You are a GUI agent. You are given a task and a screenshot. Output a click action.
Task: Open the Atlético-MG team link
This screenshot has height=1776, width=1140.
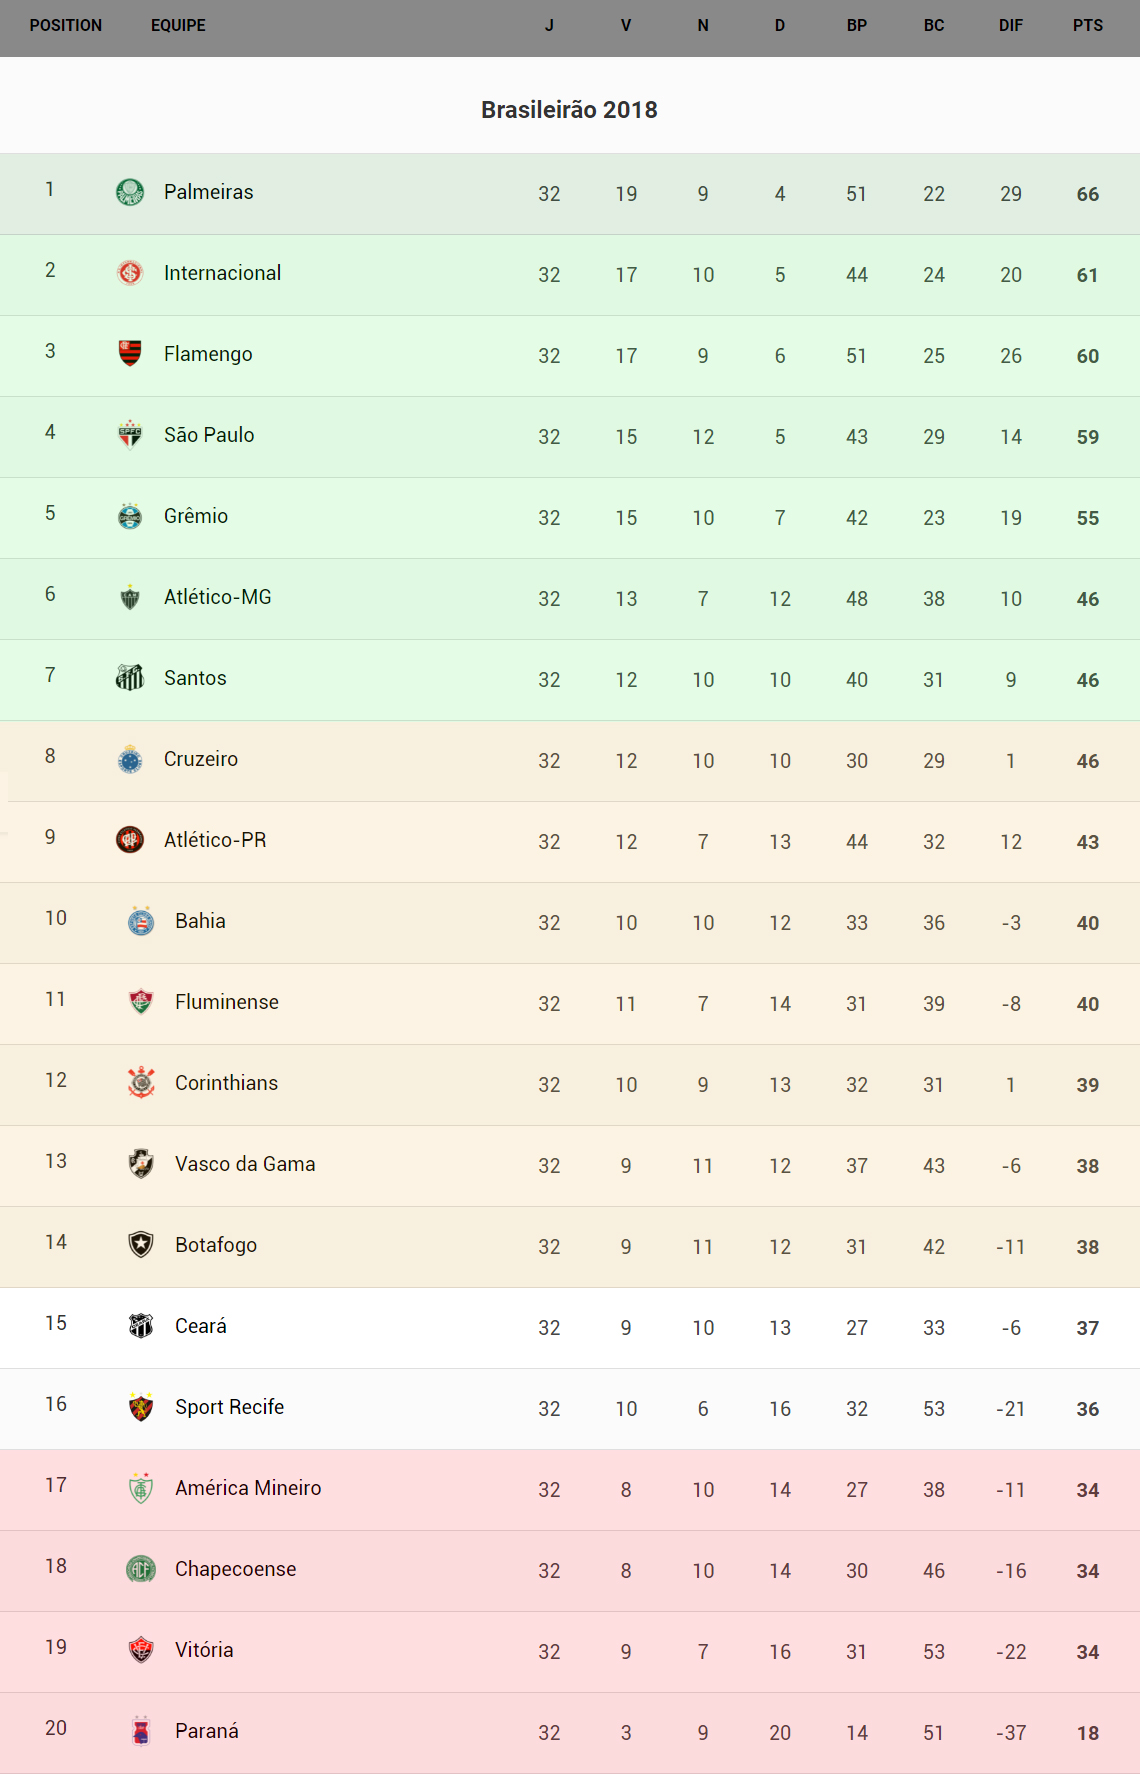[x=218, y=597]
